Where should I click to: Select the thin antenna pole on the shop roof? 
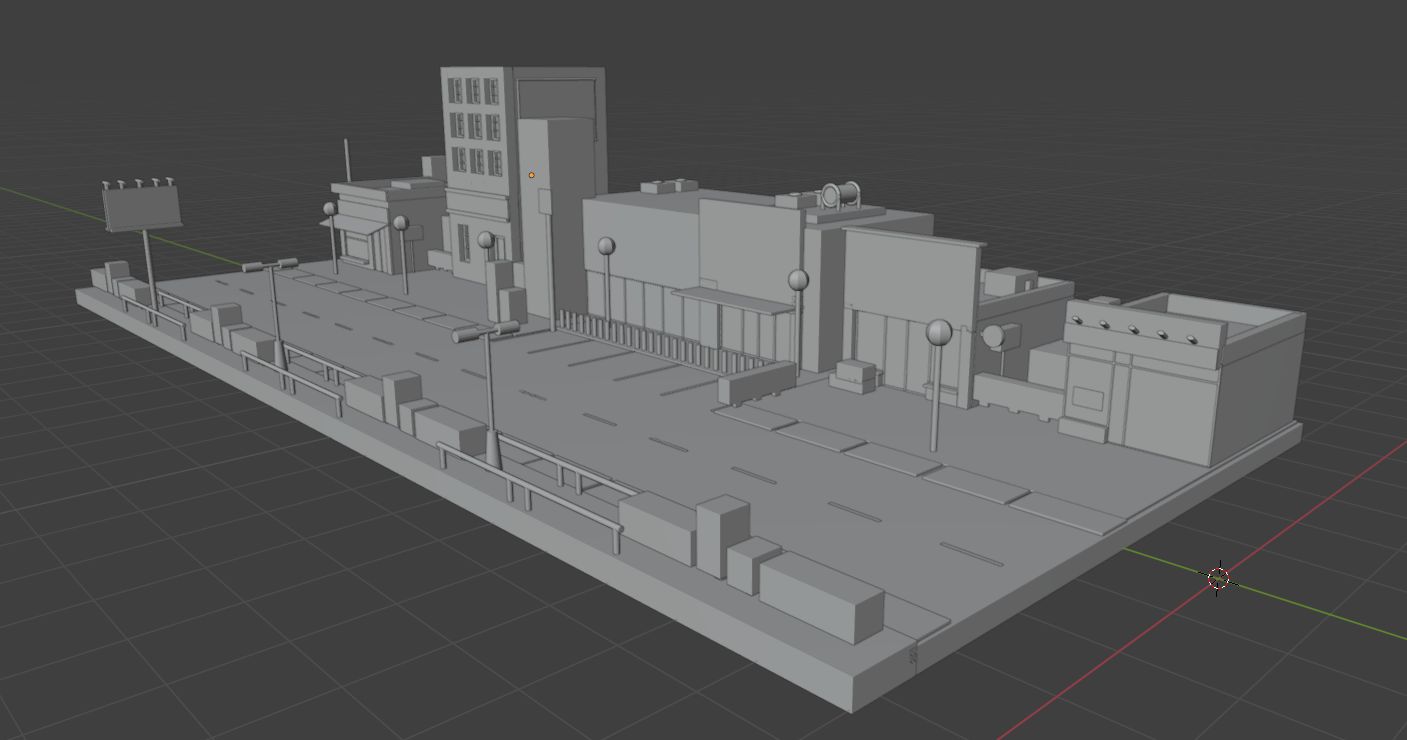tap(347, 160)
